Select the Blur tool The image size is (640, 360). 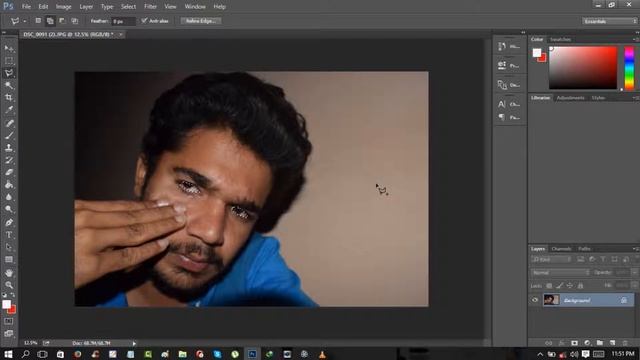coord(9,197)
